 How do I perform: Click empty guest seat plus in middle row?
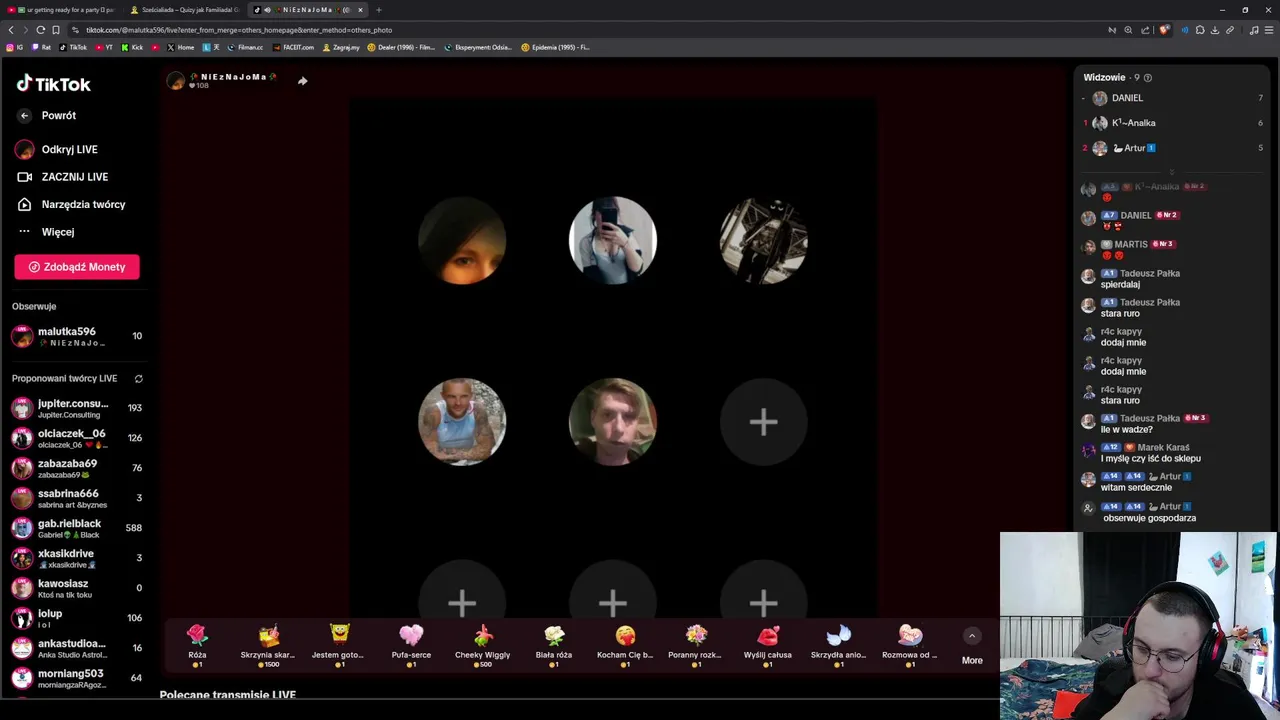[763, 422]
